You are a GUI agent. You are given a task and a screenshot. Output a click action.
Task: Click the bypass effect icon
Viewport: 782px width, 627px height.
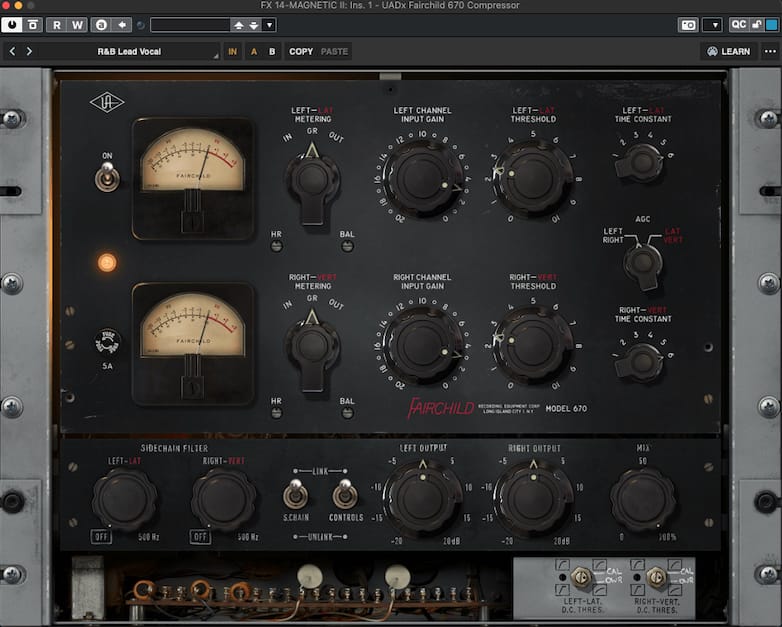tap(33, 25)
